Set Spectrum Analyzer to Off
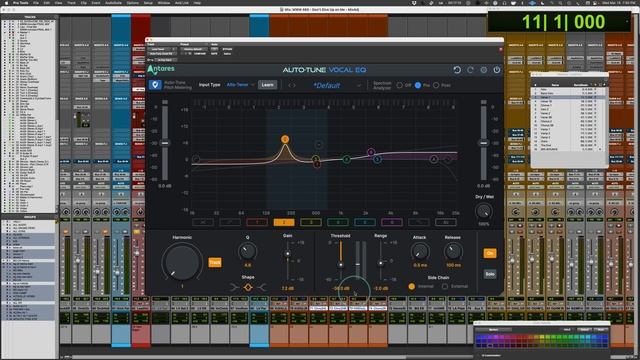Image resolution: width=640 pixels, height=360 pixels. point(400,85)
